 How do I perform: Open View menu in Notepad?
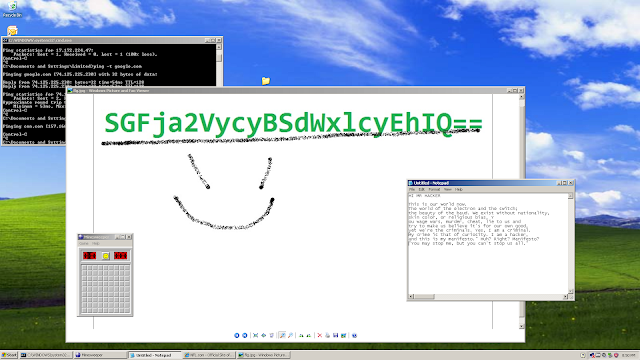pos(448,189)
